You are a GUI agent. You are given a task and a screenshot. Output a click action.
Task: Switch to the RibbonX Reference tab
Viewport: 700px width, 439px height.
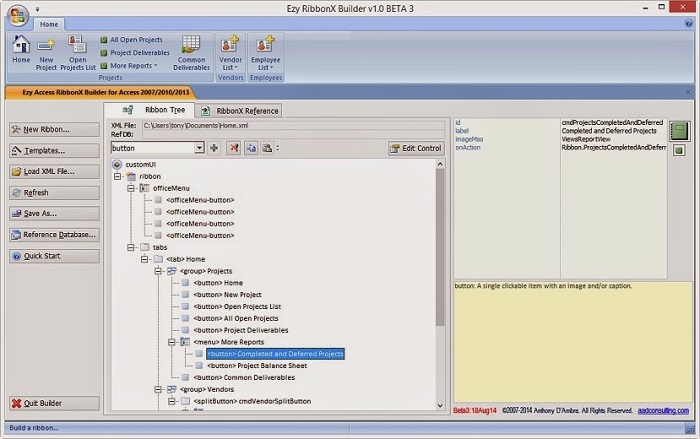(239, 111)
